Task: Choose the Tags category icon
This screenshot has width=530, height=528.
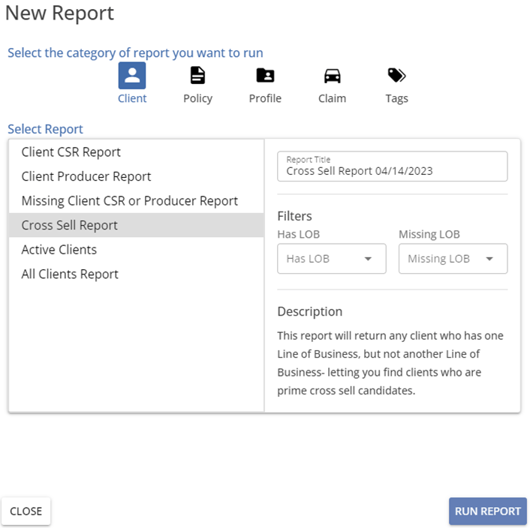Action: coord(396,75)
